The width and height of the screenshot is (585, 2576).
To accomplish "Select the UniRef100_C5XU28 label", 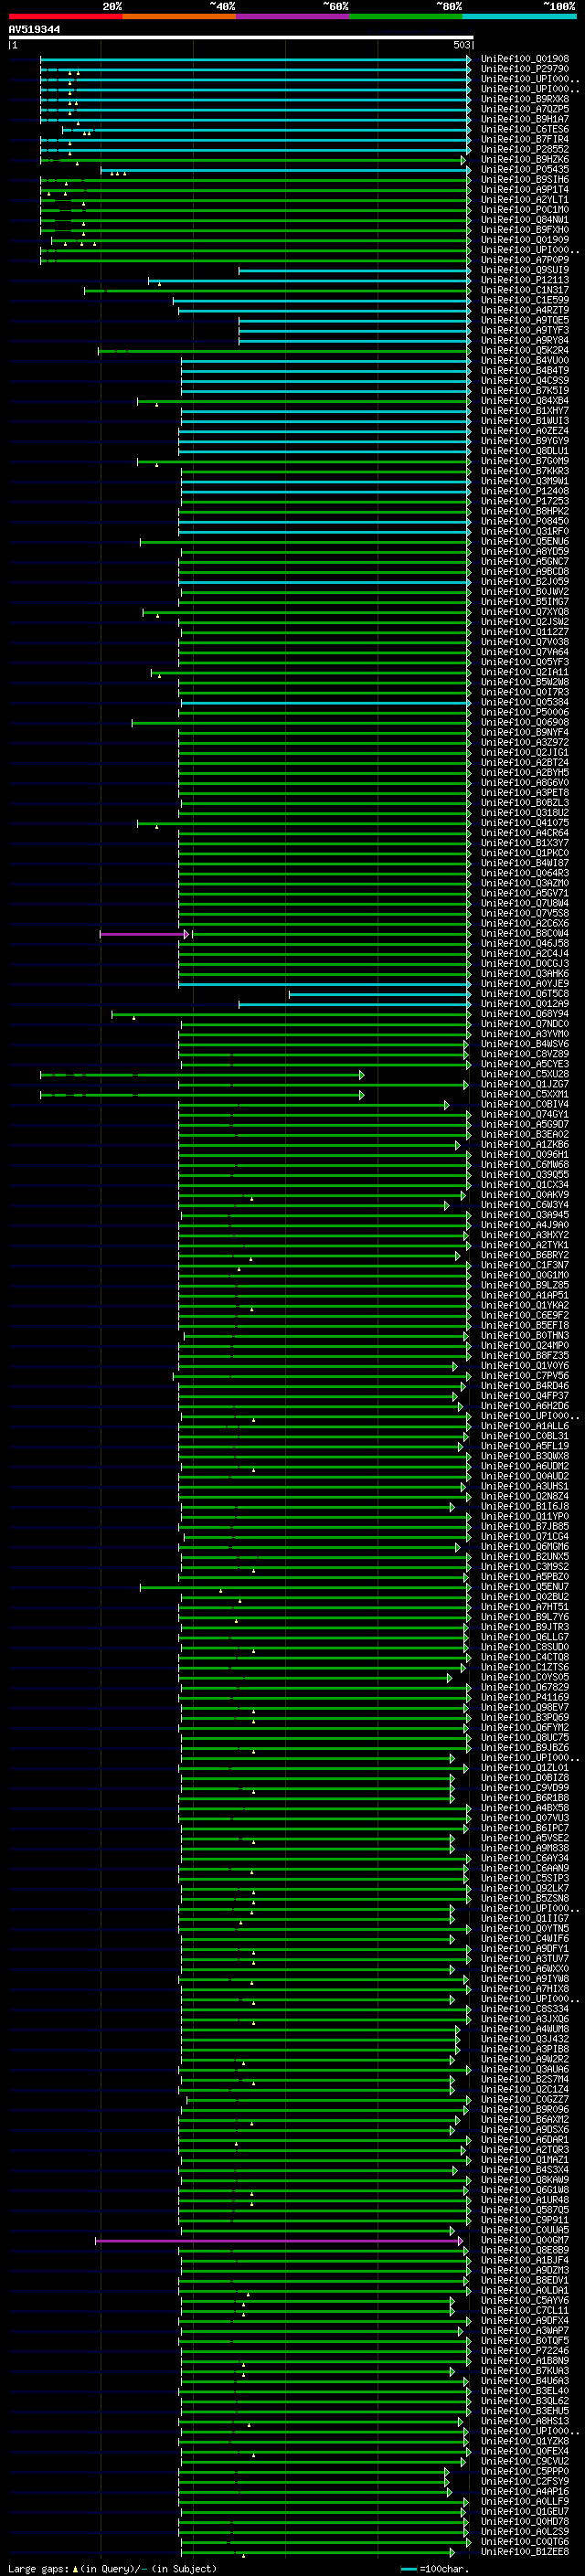I will 525,1075.
